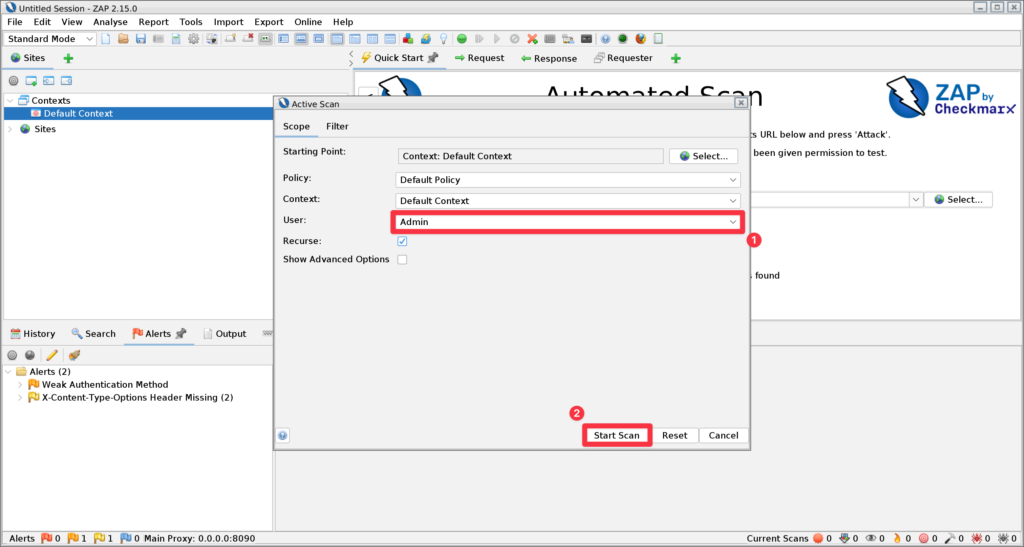Click the help icon in Active Scan dialog
The height and width of the screenshot is (547, 1024).
282,435
